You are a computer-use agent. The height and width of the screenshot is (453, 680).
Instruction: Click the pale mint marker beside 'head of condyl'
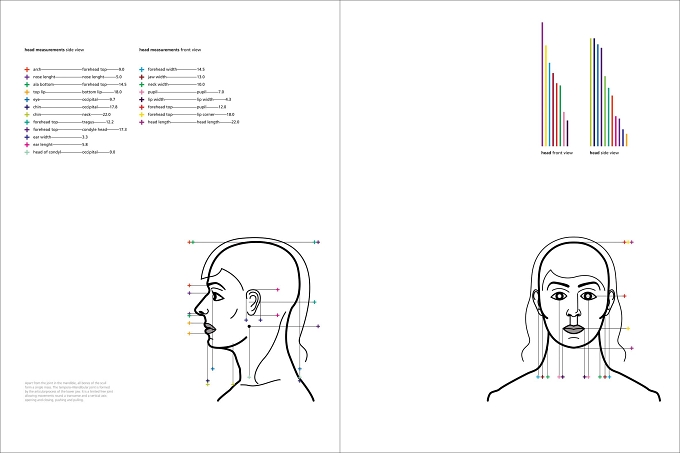(27, 152)
